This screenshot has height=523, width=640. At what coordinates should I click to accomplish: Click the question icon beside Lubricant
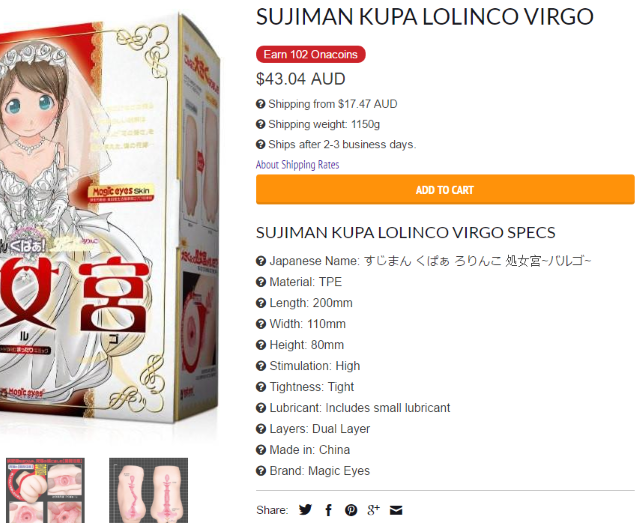(261, 408)
